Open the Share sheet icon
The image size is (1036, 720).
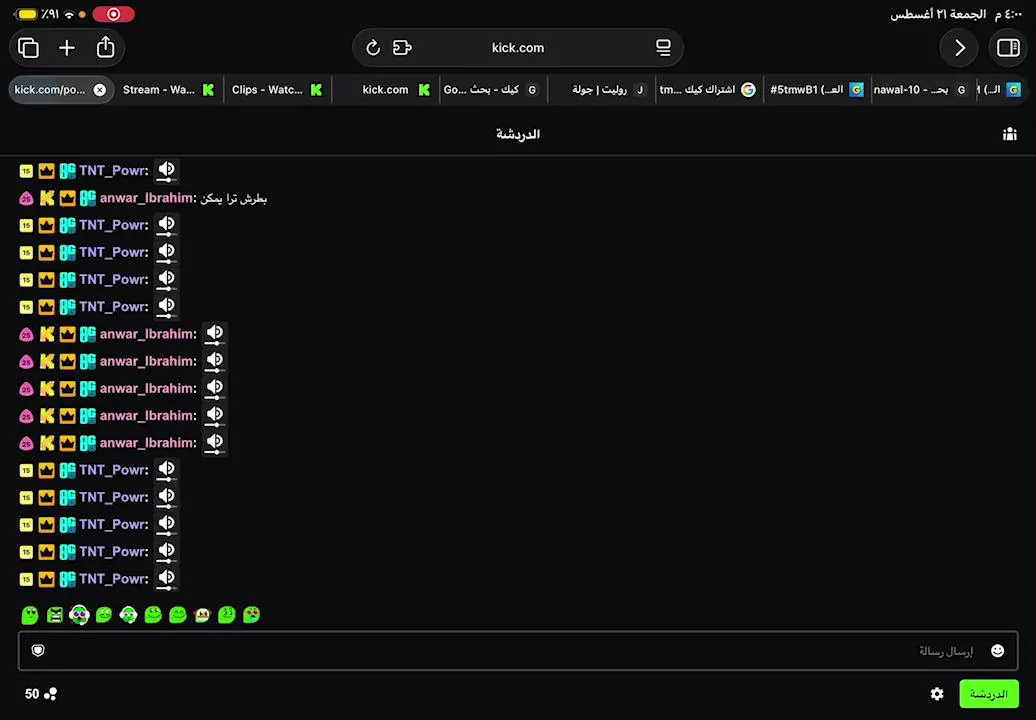tap(105, 47)
